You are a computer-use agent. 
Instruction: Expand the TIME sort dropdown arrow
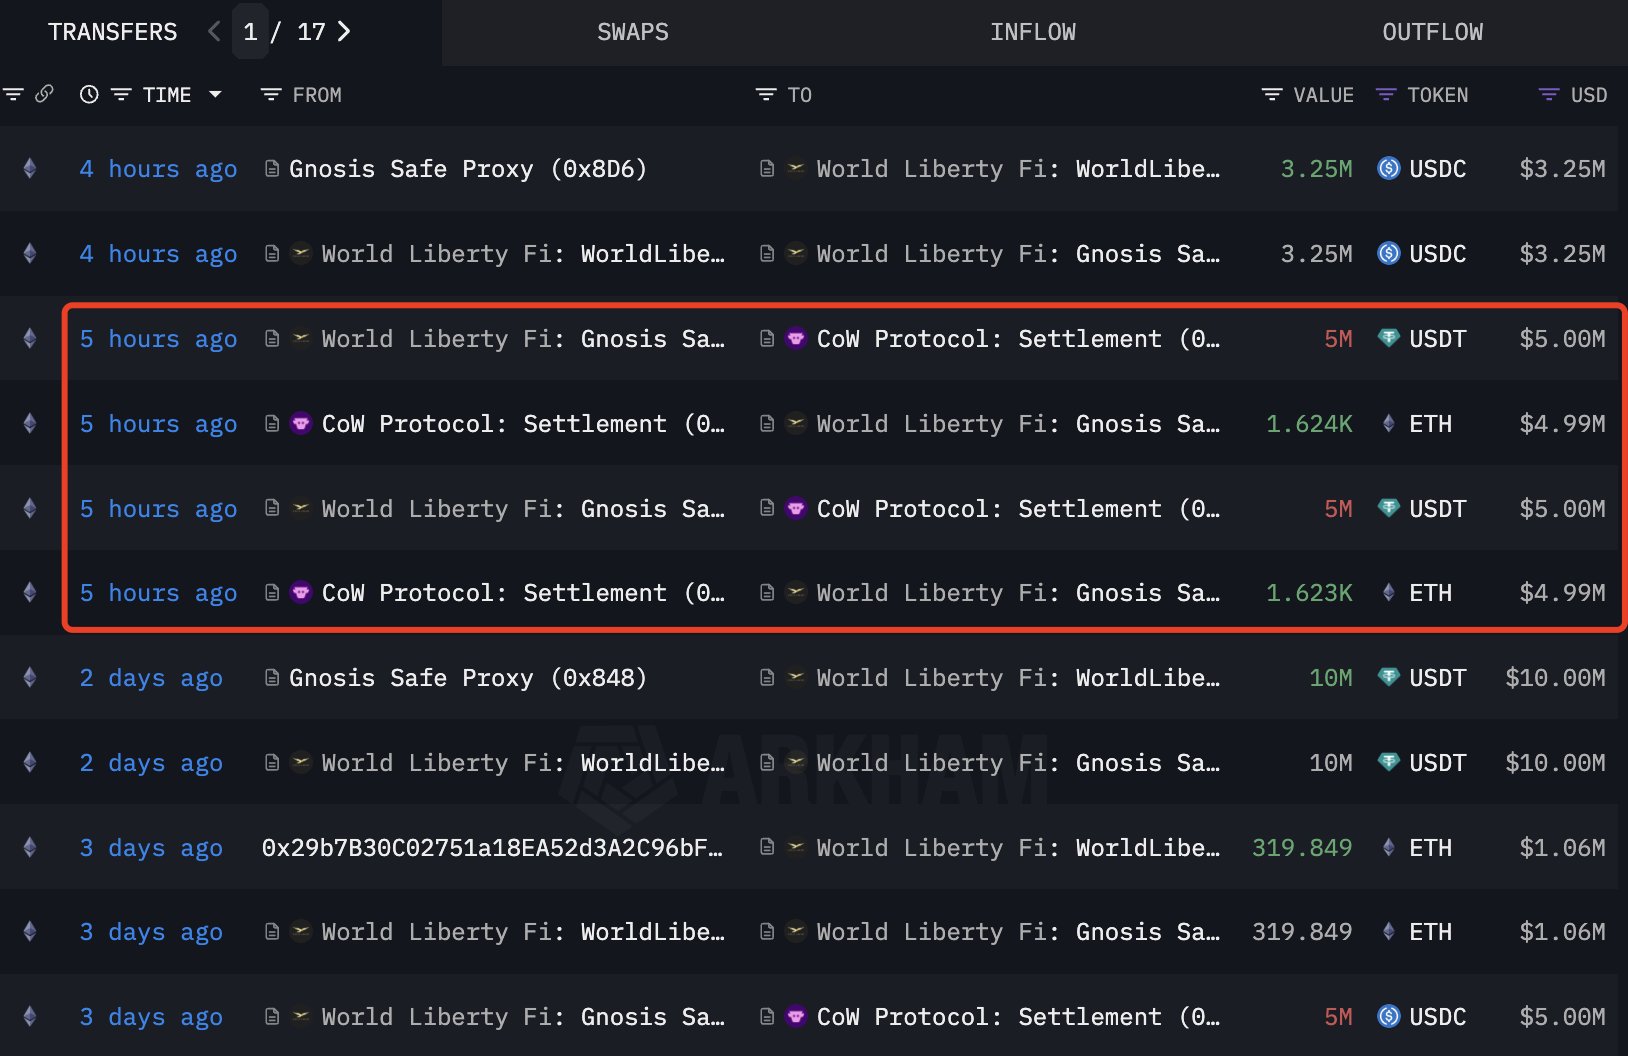coord(215,94)
